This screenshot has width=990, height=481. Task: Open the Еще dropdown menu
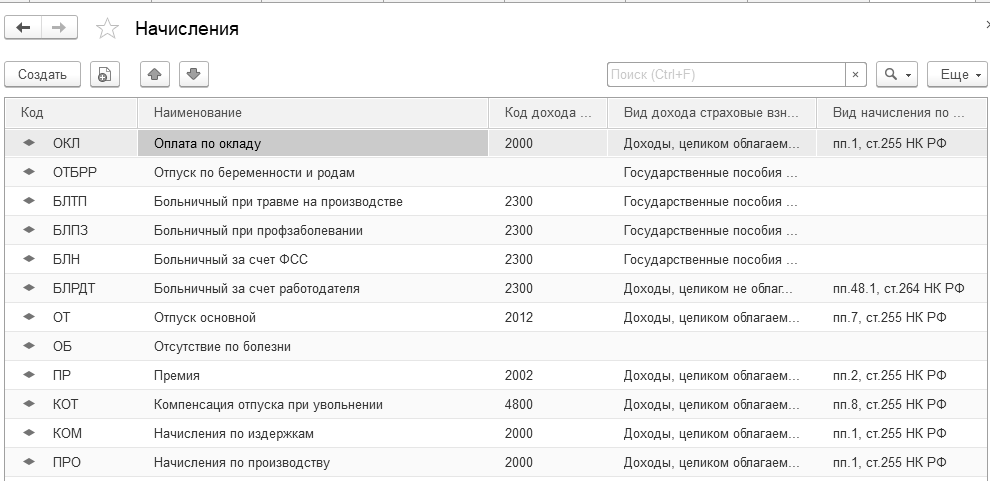tap(956, 74)
